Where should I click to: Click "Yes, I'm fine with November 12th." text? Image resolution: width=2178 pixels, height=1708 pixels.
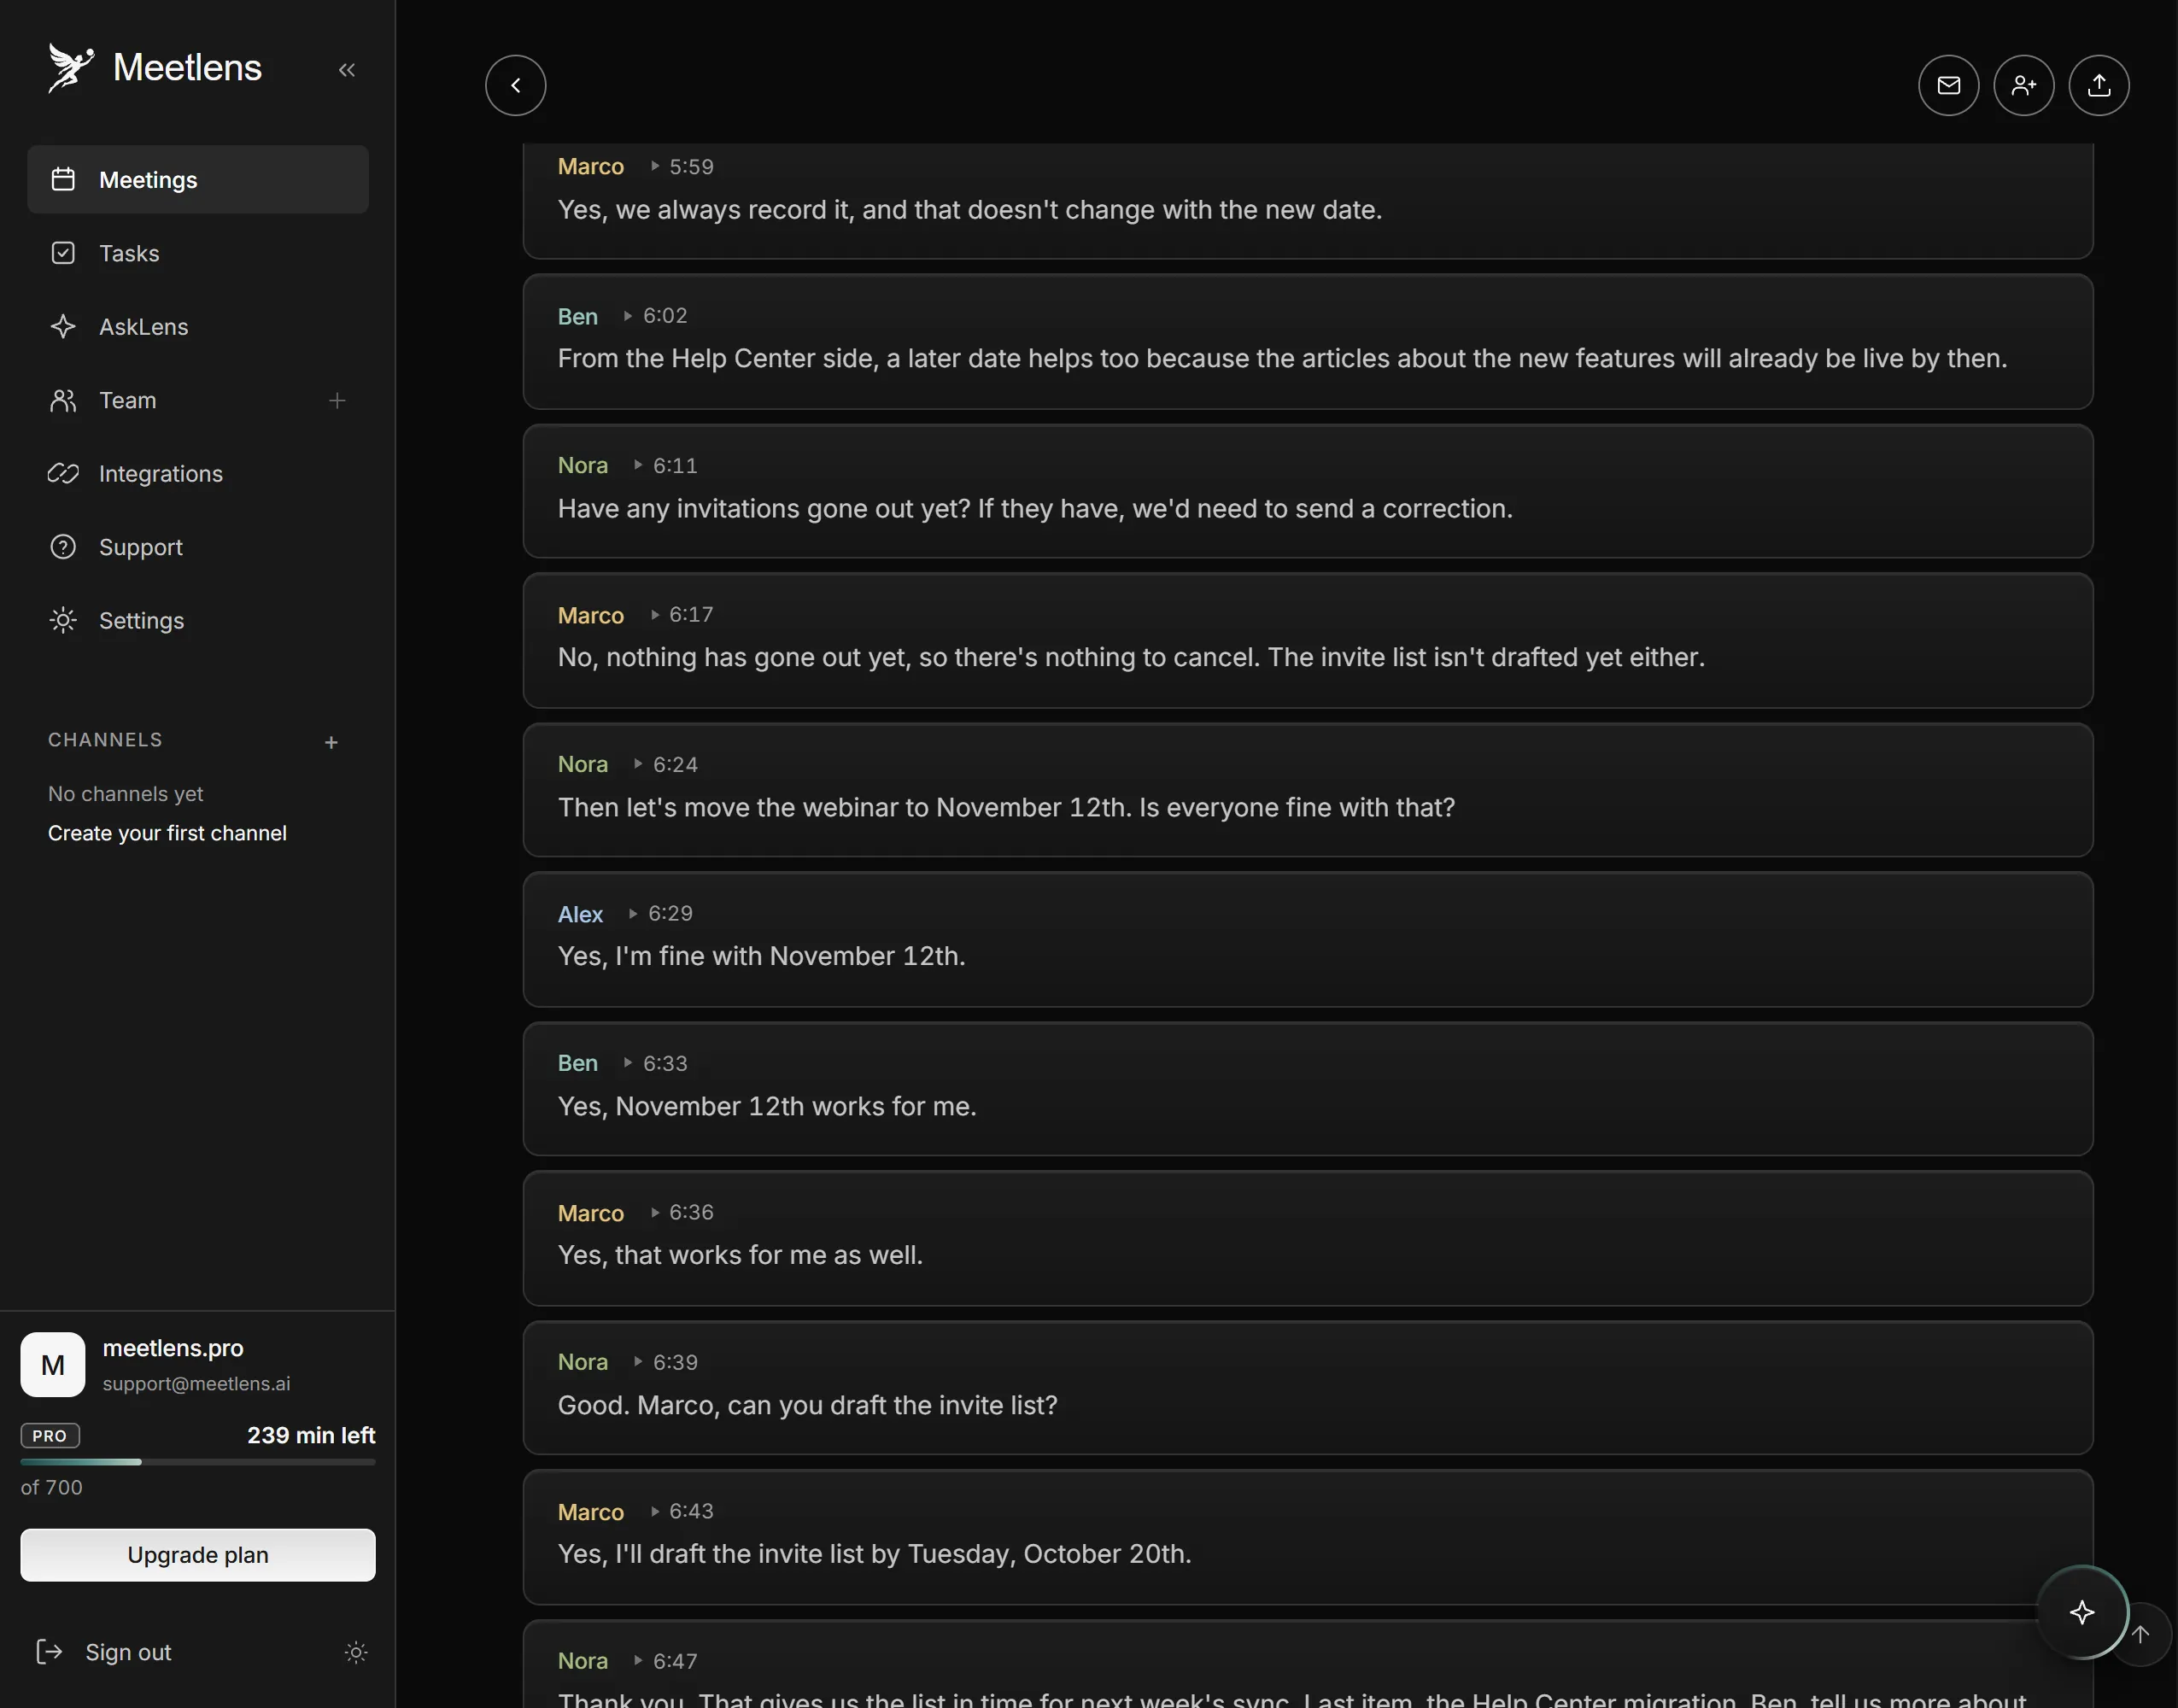pyautogui.click(x=762, y=956)
